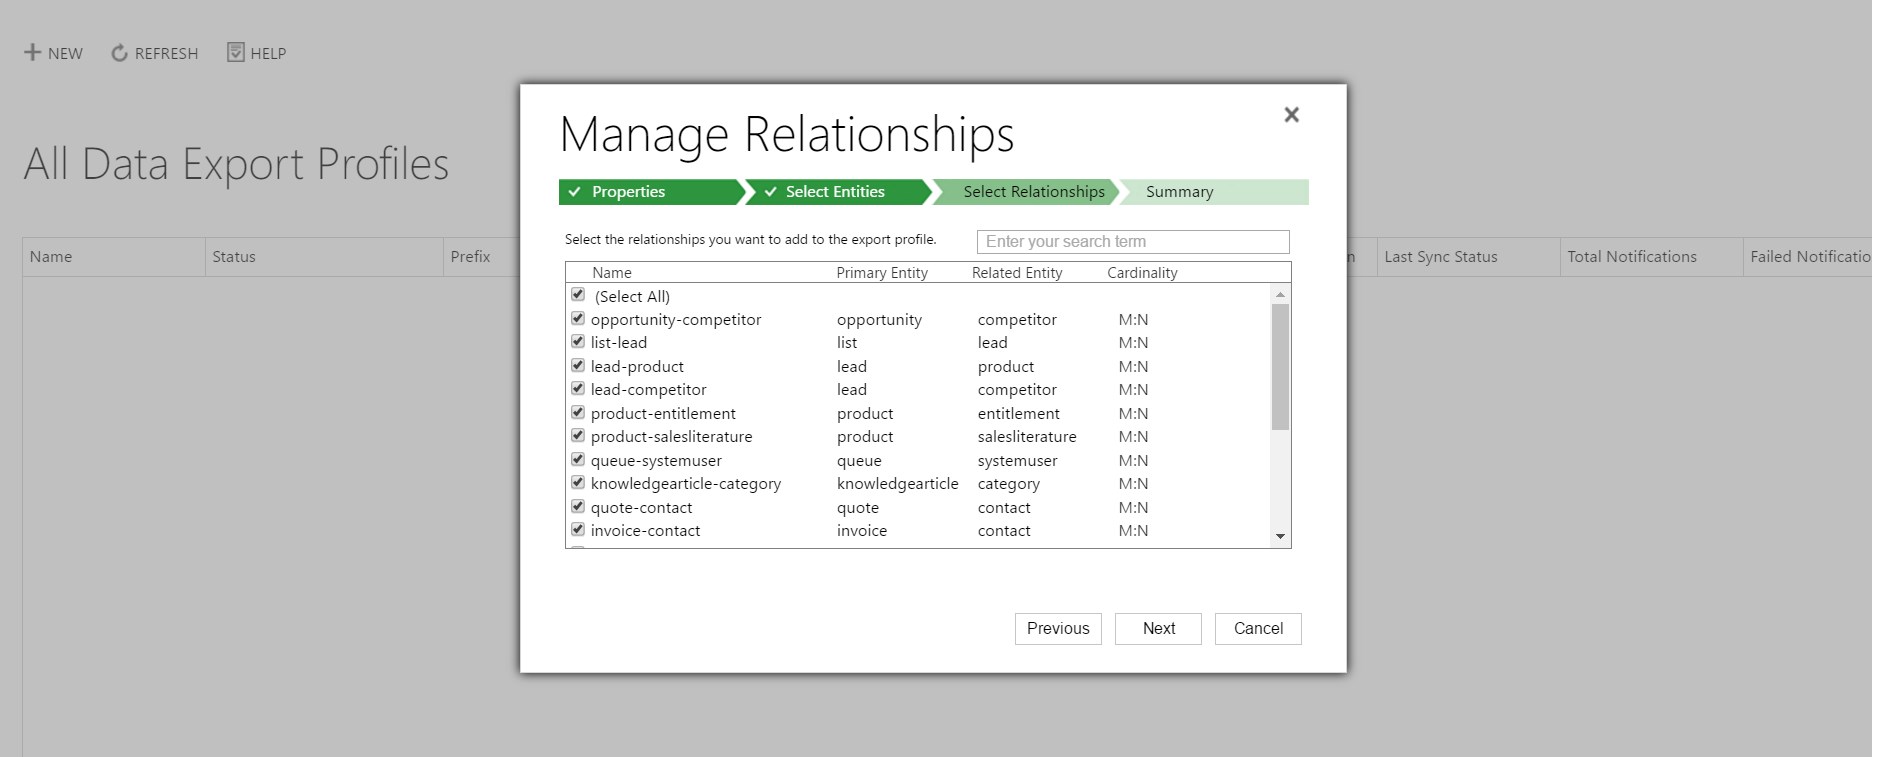The height and width of the screenshot is (757, 1882).
Task: Click the relationship search term field
Action: click(x=1132, y=242)
